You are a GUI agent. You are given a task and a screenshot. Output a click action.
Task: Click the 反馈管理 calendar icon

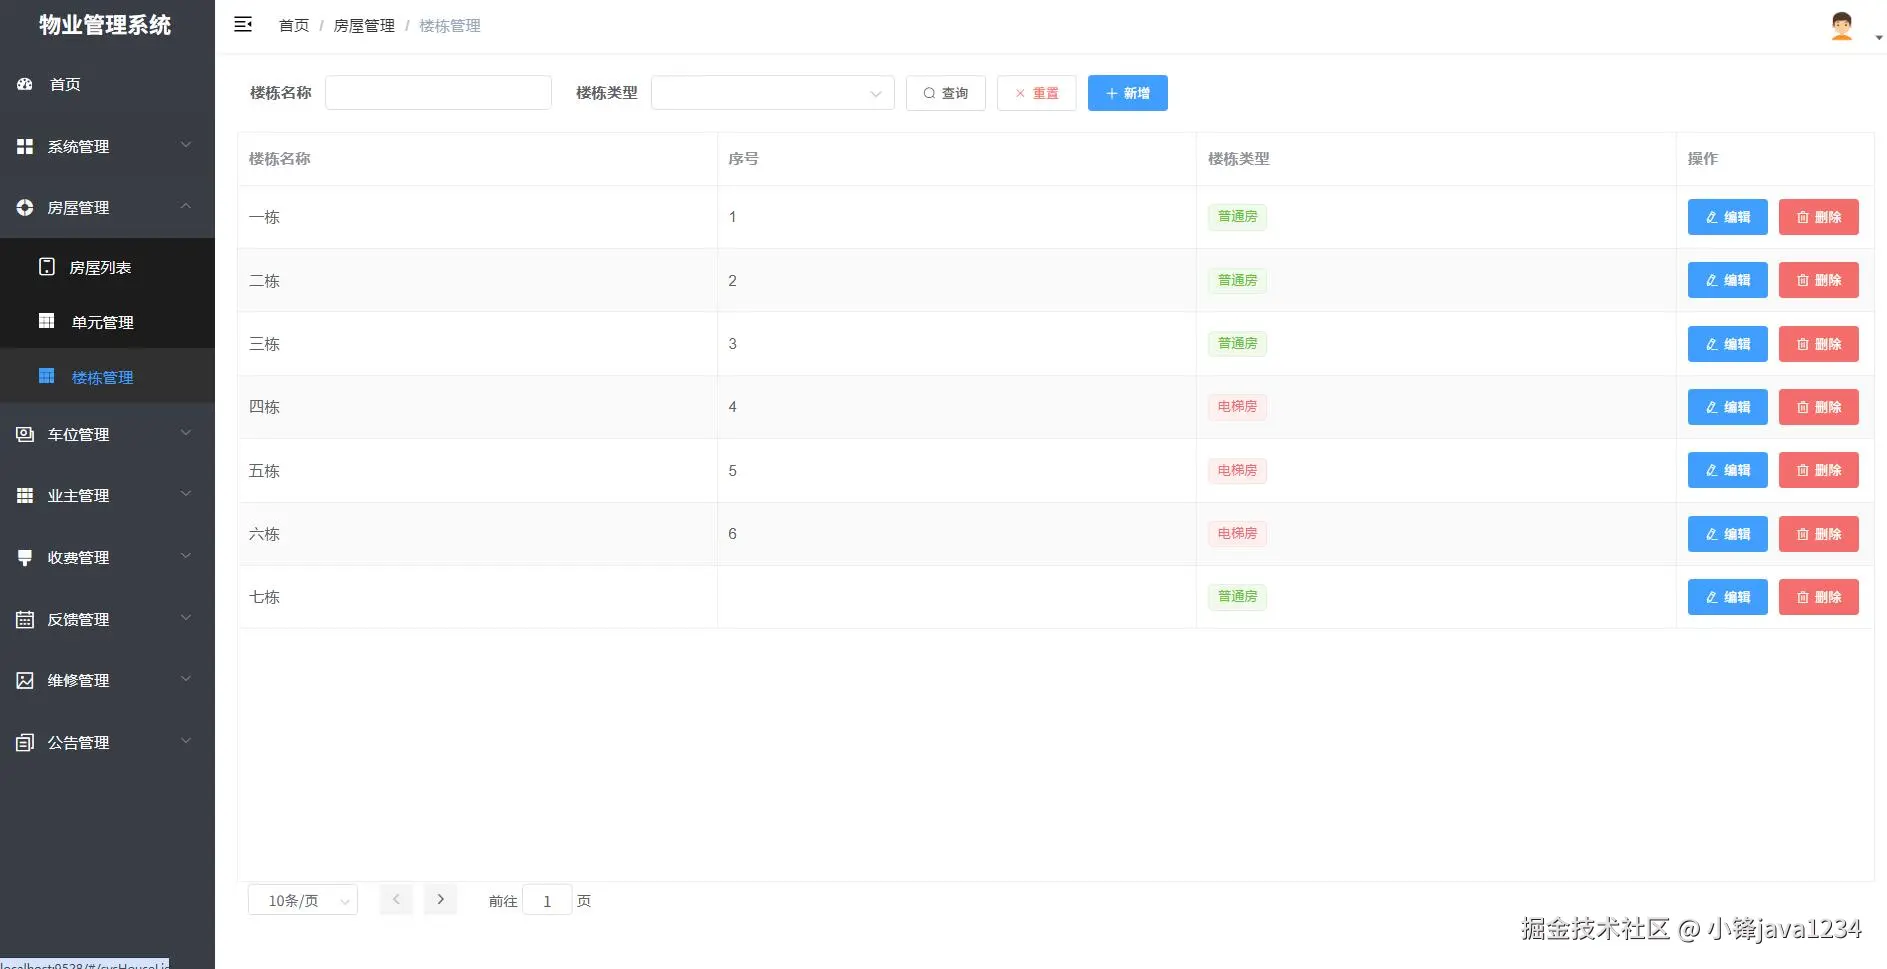click(25, 619)
